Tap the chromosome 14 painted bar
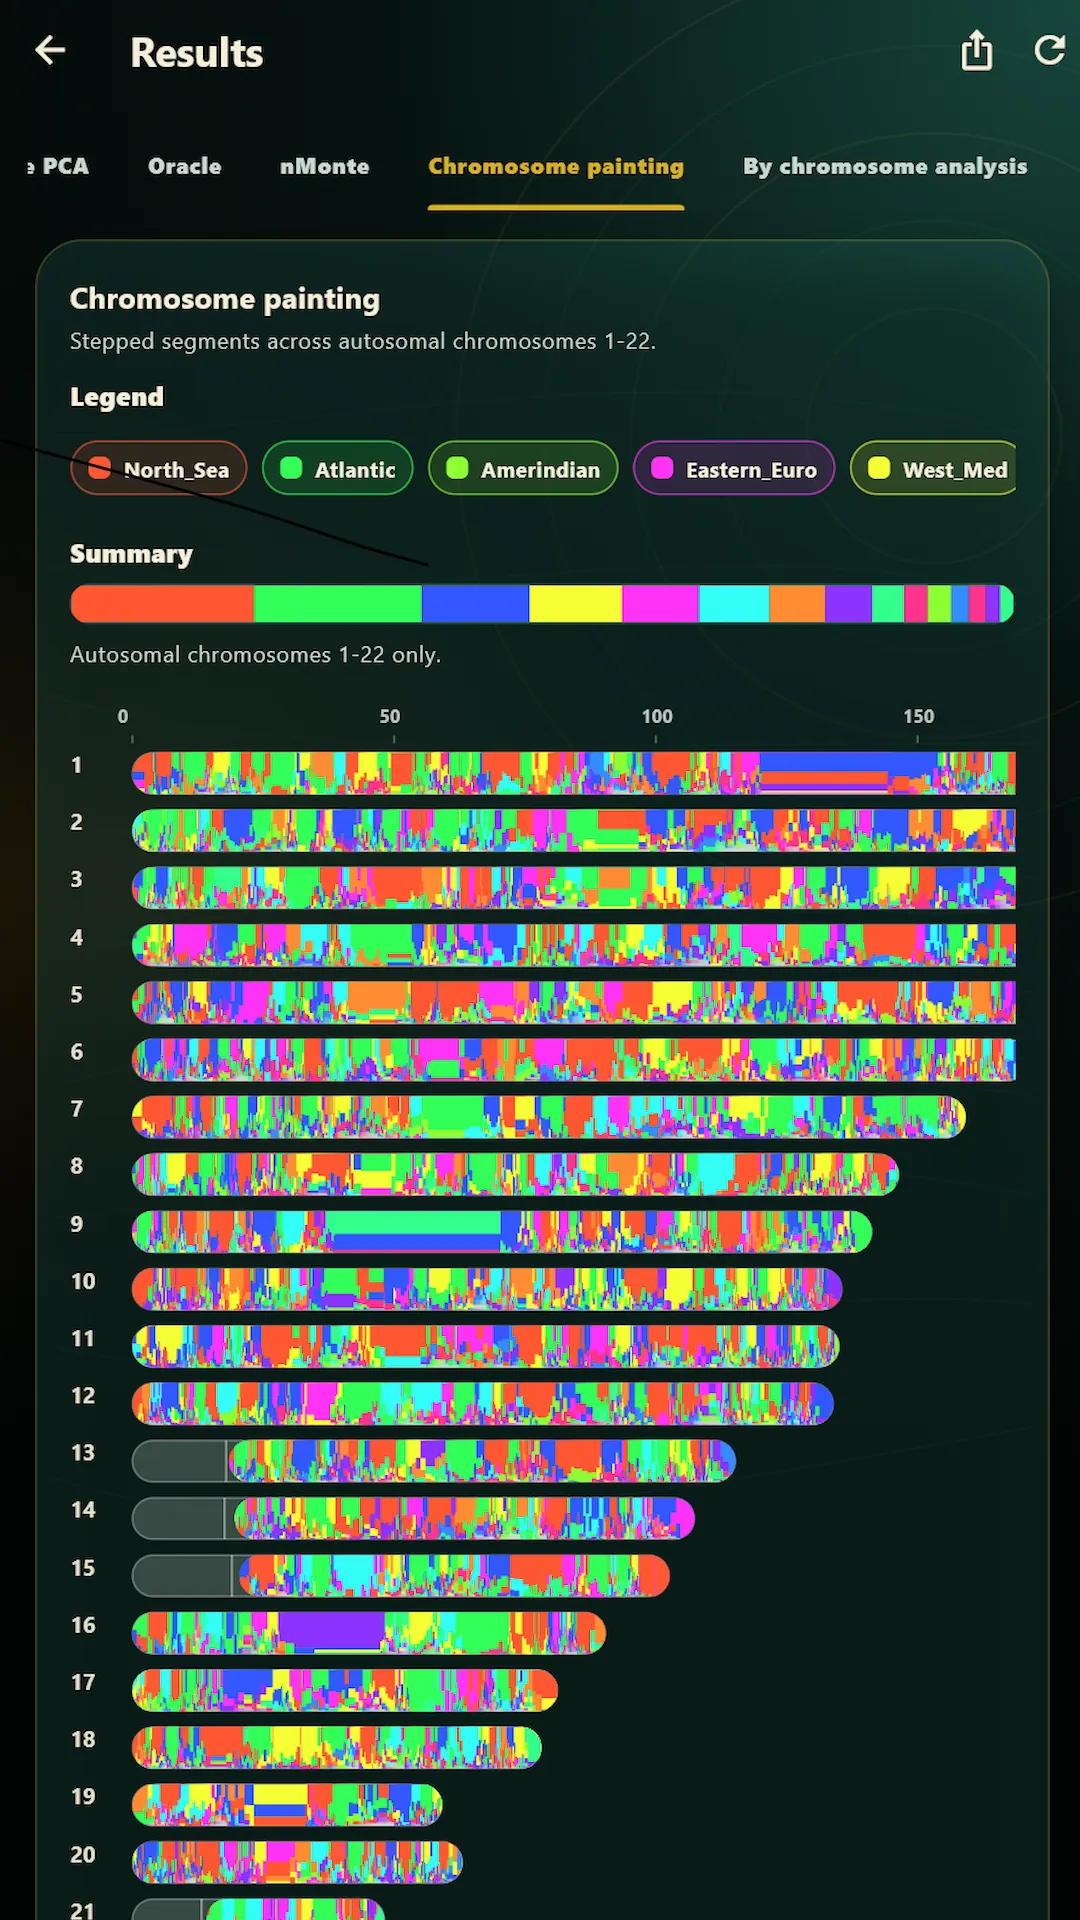This screenshot has width=1080, height=1920. [x=414, y=1518]
